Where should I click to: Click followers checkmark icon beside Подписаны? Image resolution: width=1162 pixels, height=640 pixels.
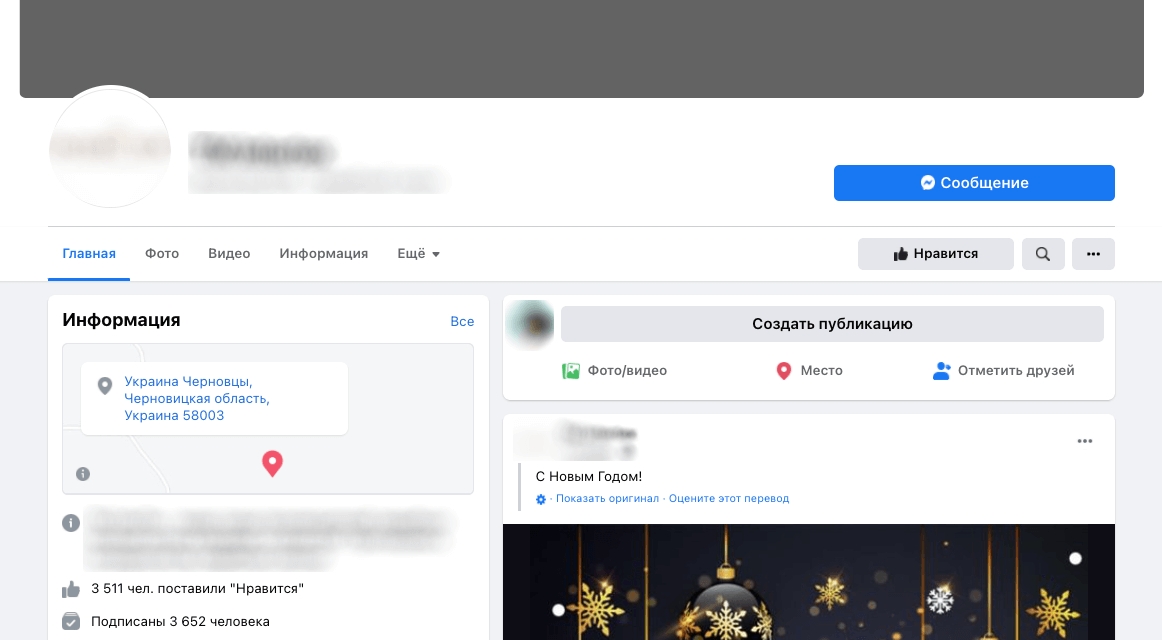(x=70, y=621)
